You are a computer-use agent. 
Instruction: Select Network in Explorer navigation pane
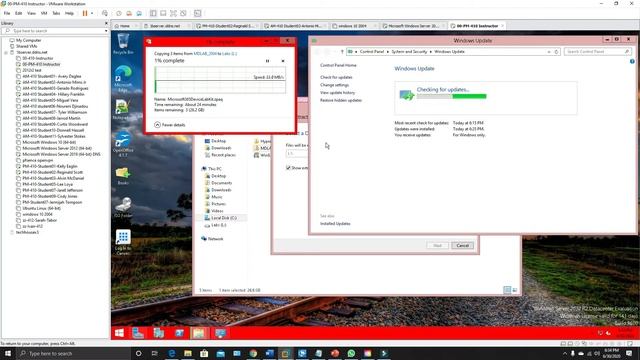(212, 239)
